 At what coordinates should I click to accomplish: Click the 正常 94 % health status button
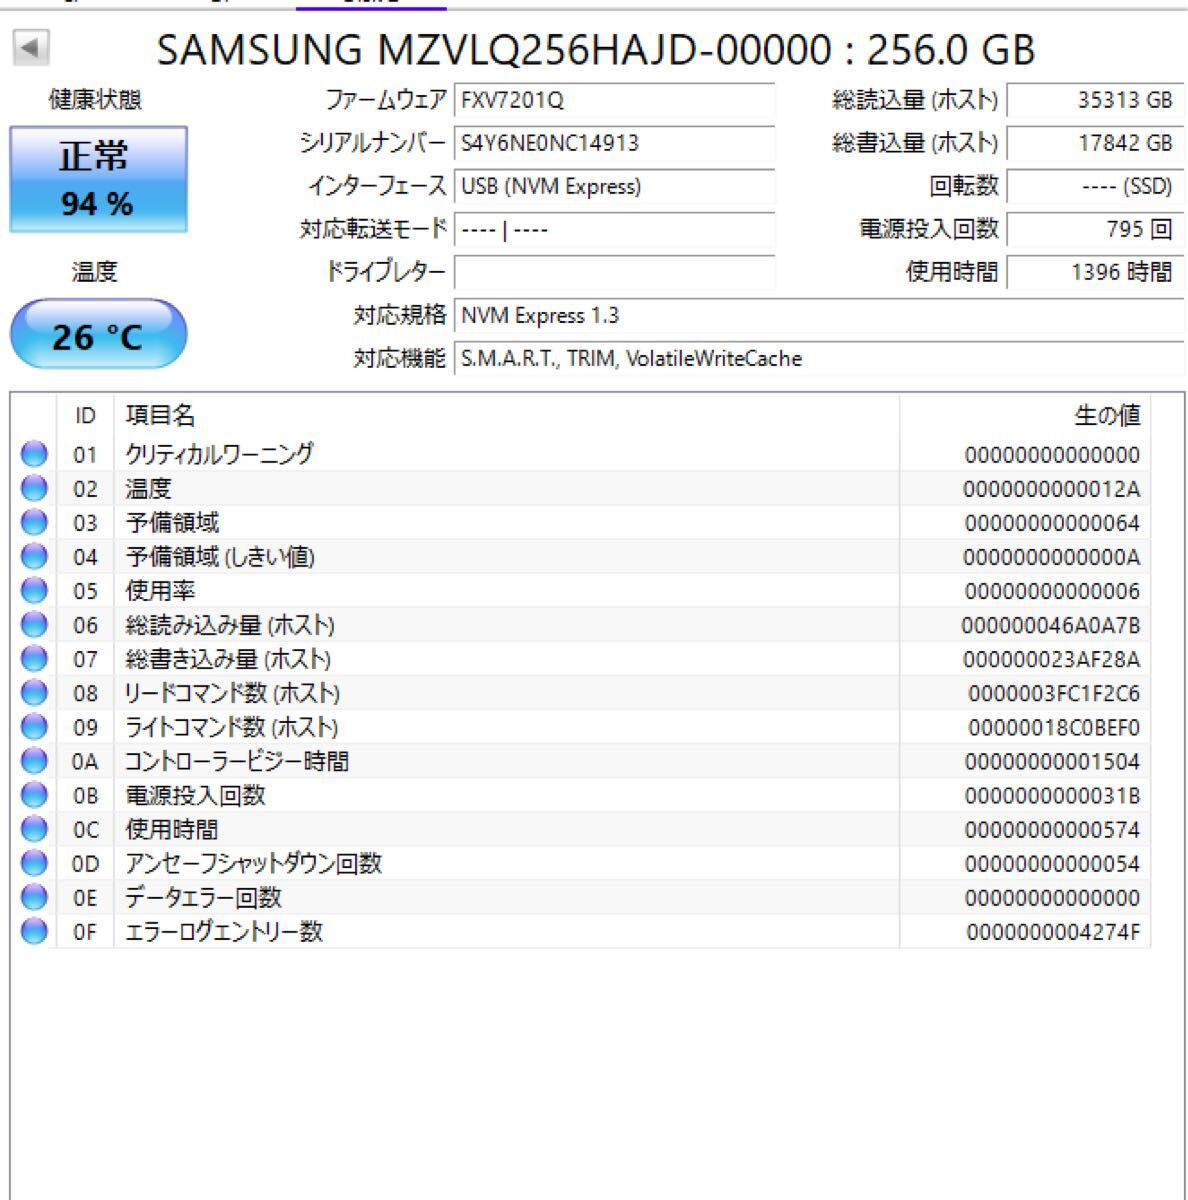coord(98,180)
